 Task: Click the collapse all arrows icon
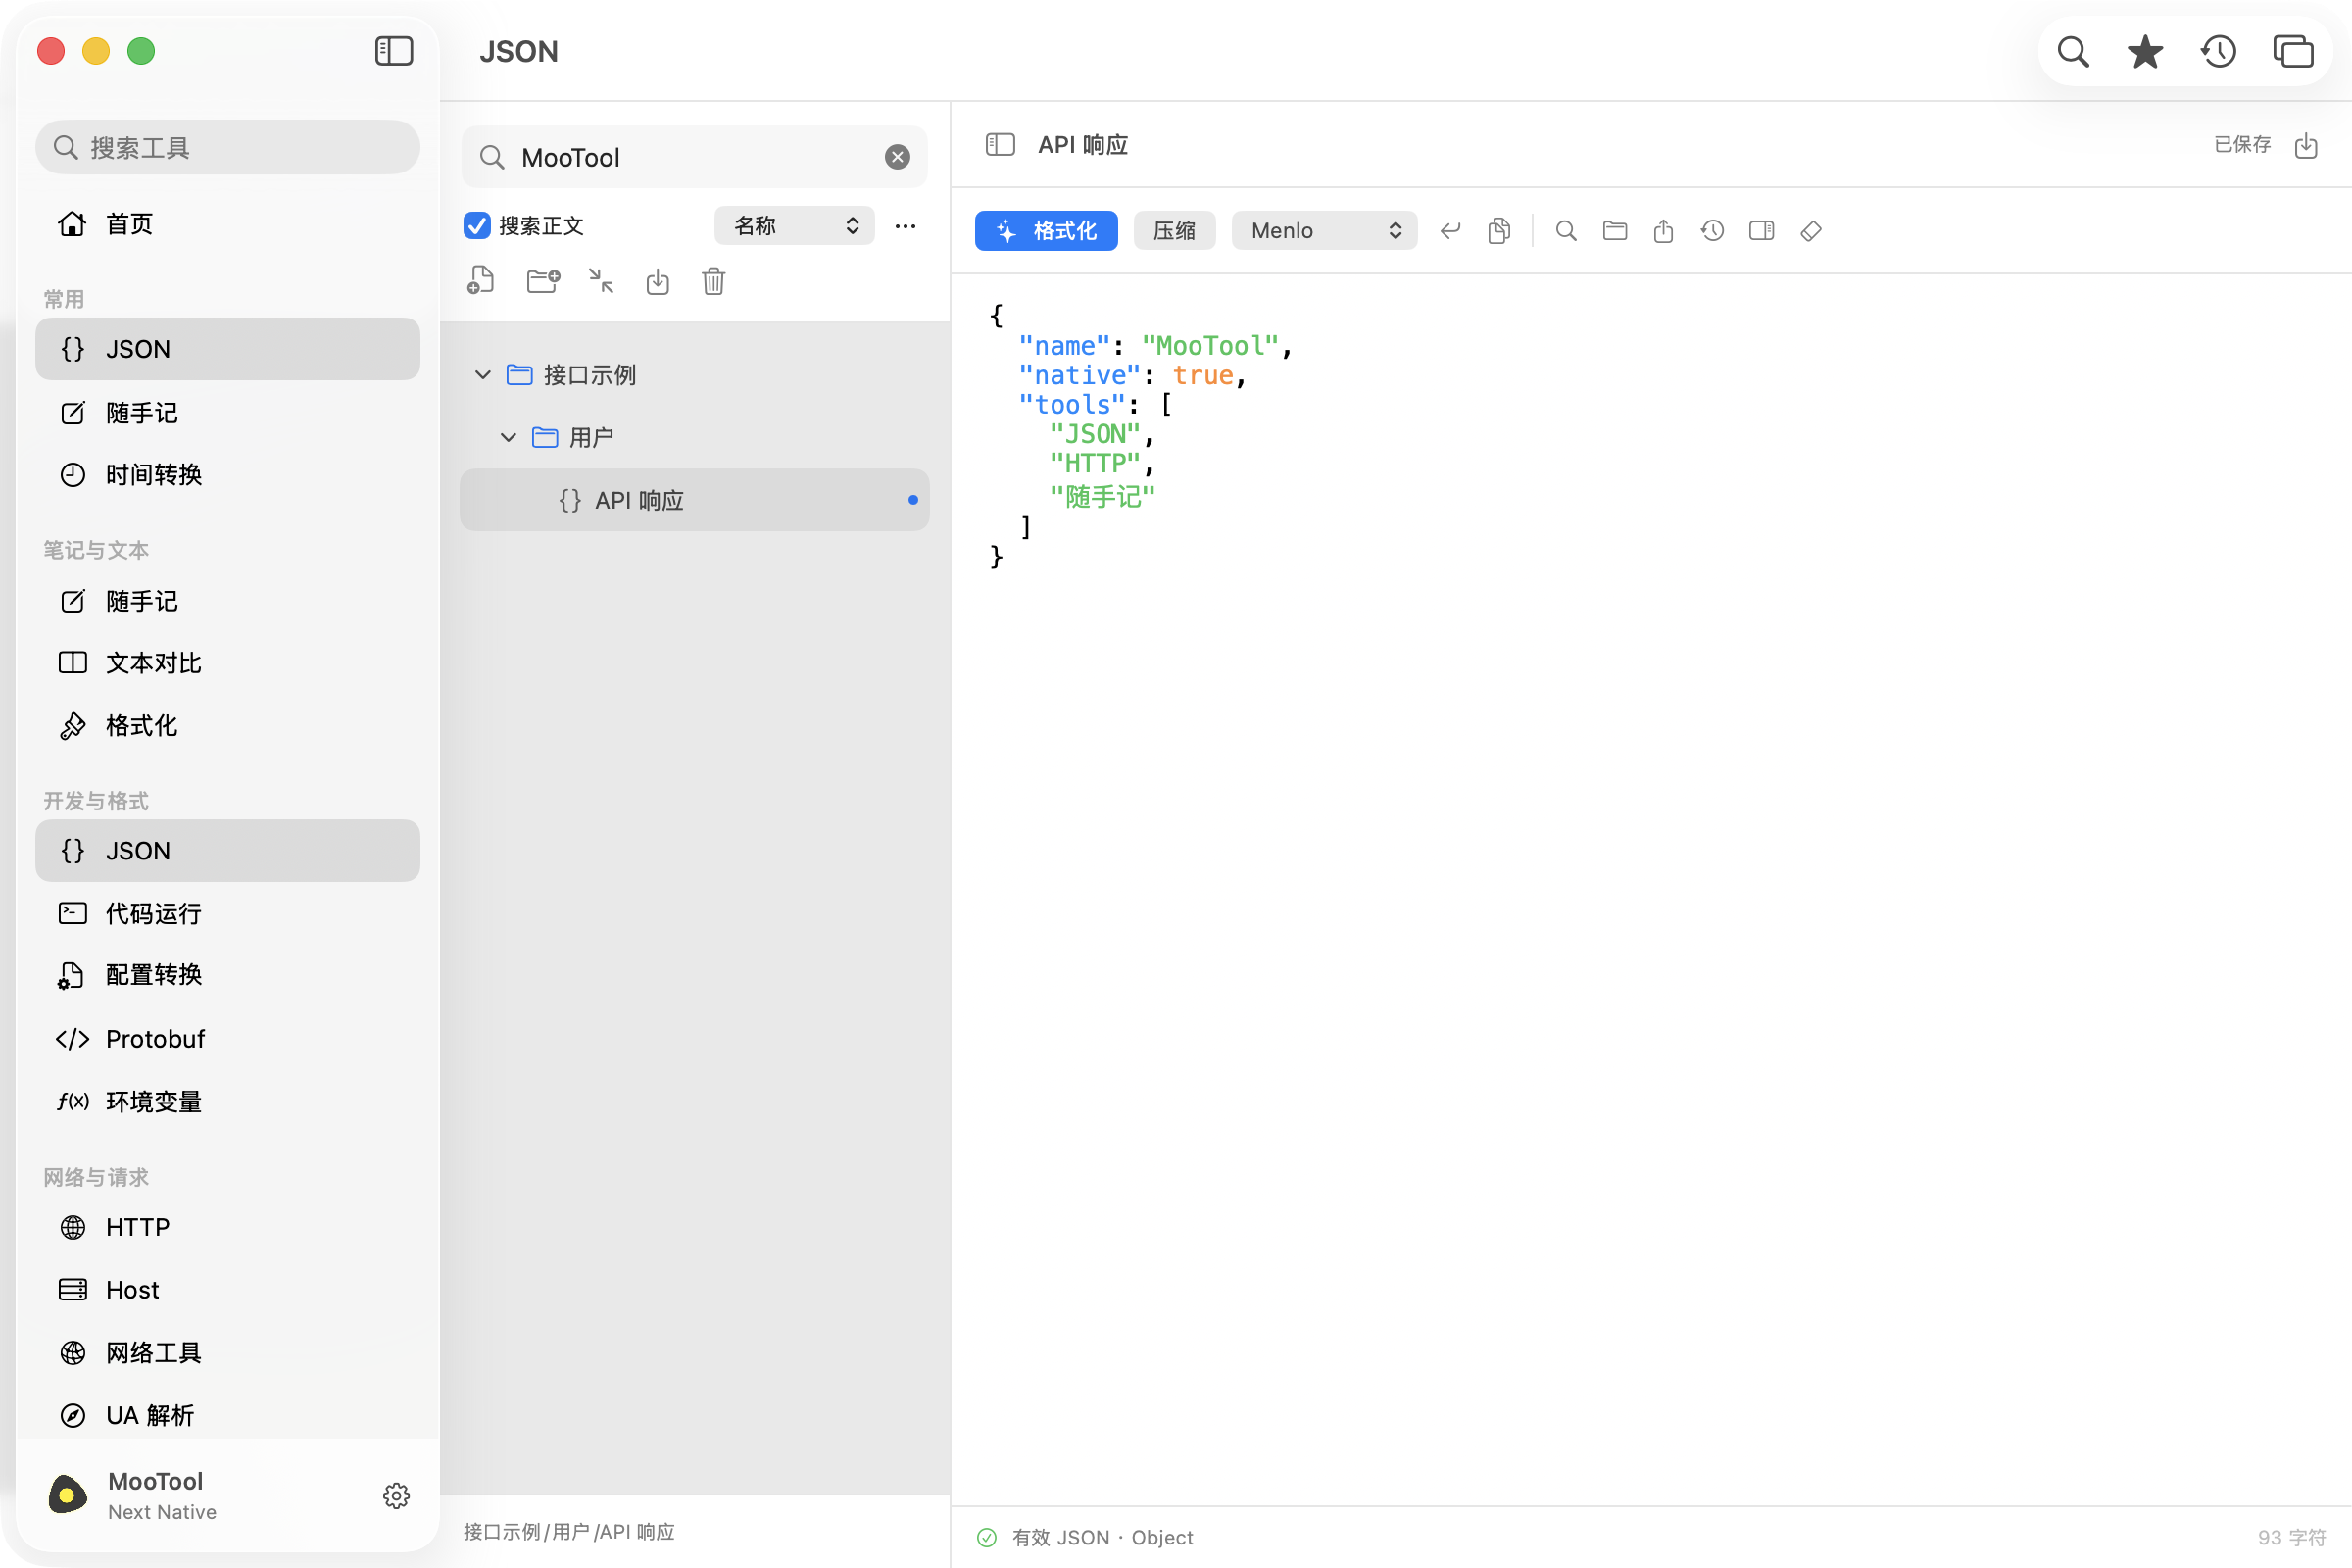click(601, 281)
